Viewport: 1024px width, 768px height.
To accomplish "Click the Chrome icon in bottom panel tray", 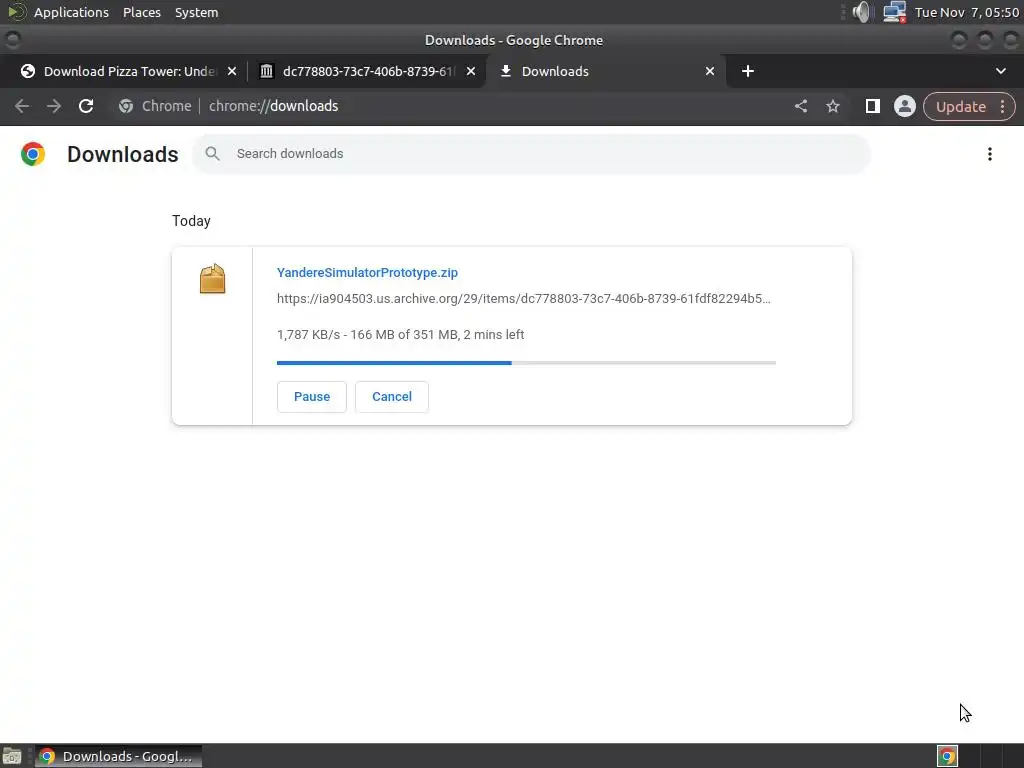I will tap(948, 756).
